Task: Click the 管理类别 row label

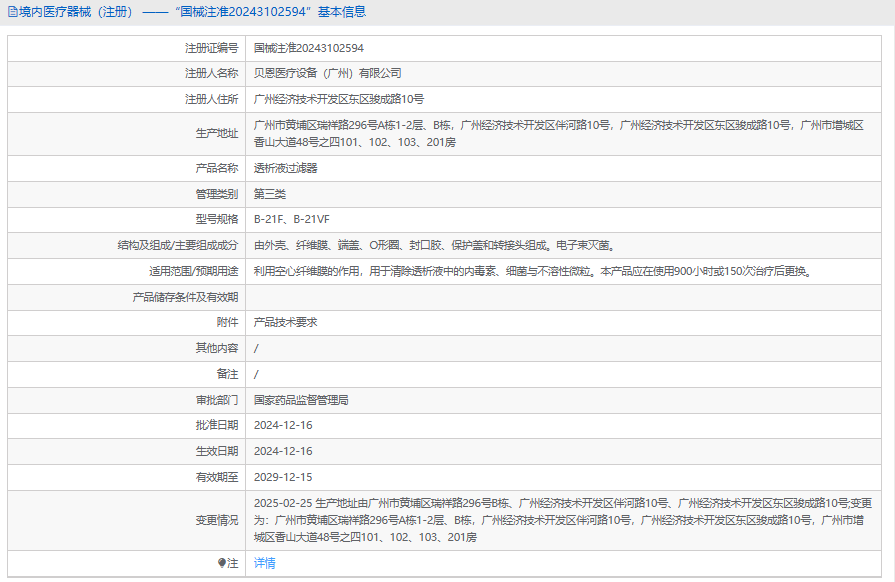Action: tap(217, 194)
